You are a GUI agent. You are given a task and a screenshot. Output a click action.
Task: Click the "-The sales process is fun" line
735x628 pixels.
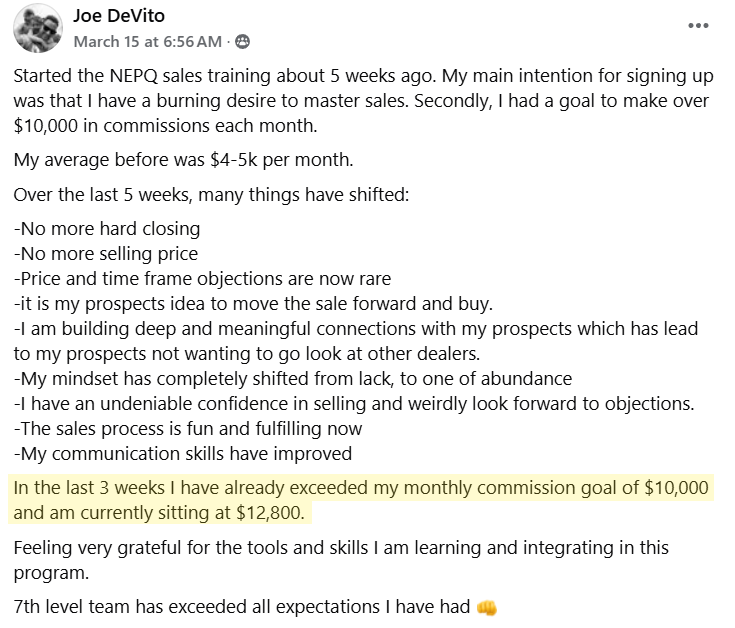tap(188, 428)
